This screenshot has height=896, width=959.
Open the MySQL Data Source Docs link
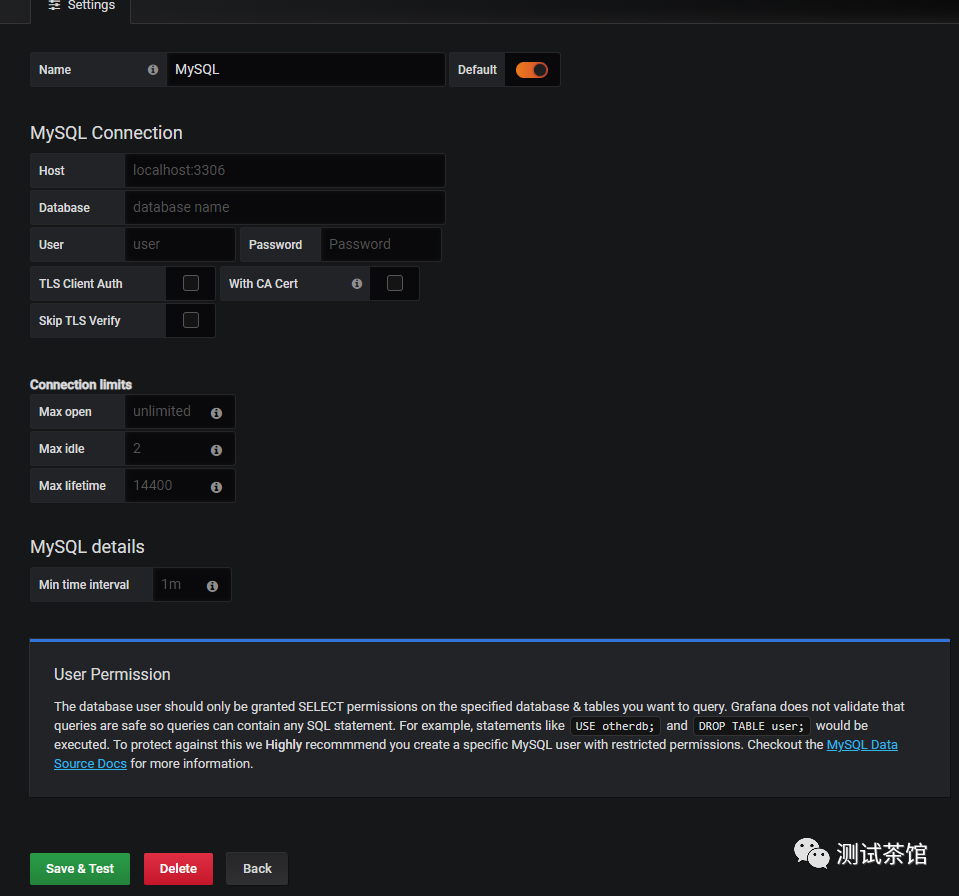pyautogui.click(x=862, y=745)
